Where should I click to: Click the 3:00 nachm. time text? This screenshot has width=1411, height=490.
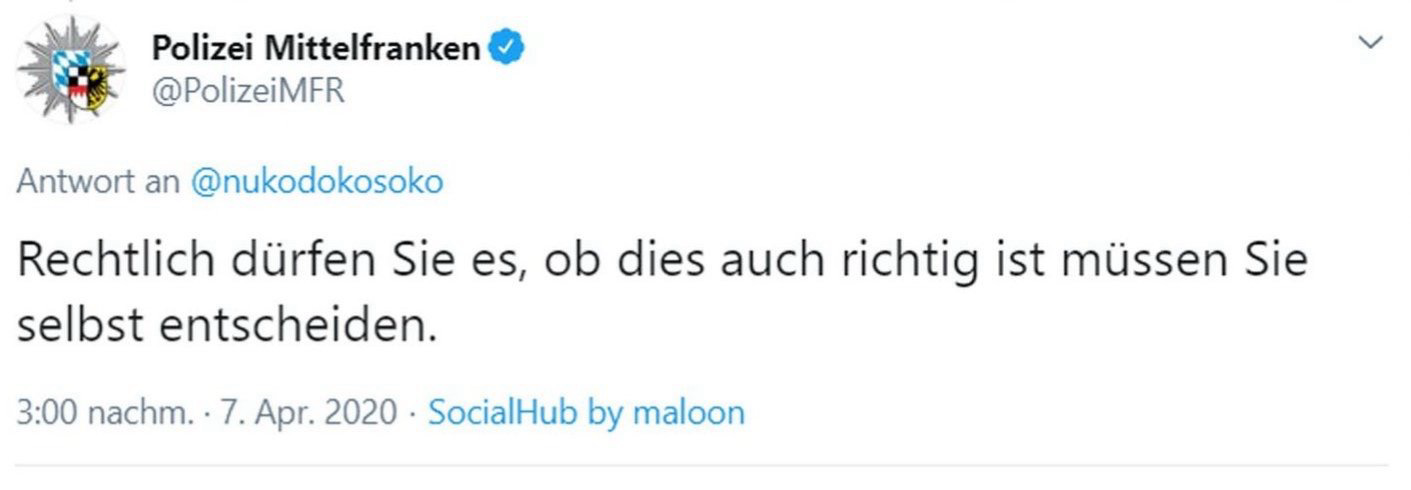point(105,412)
